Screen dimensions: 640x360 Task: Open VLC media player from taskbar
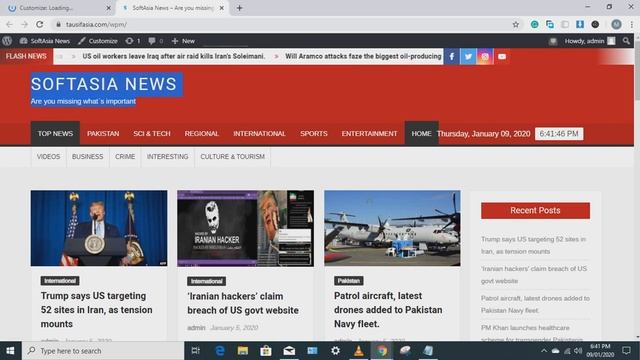(358, 351)
